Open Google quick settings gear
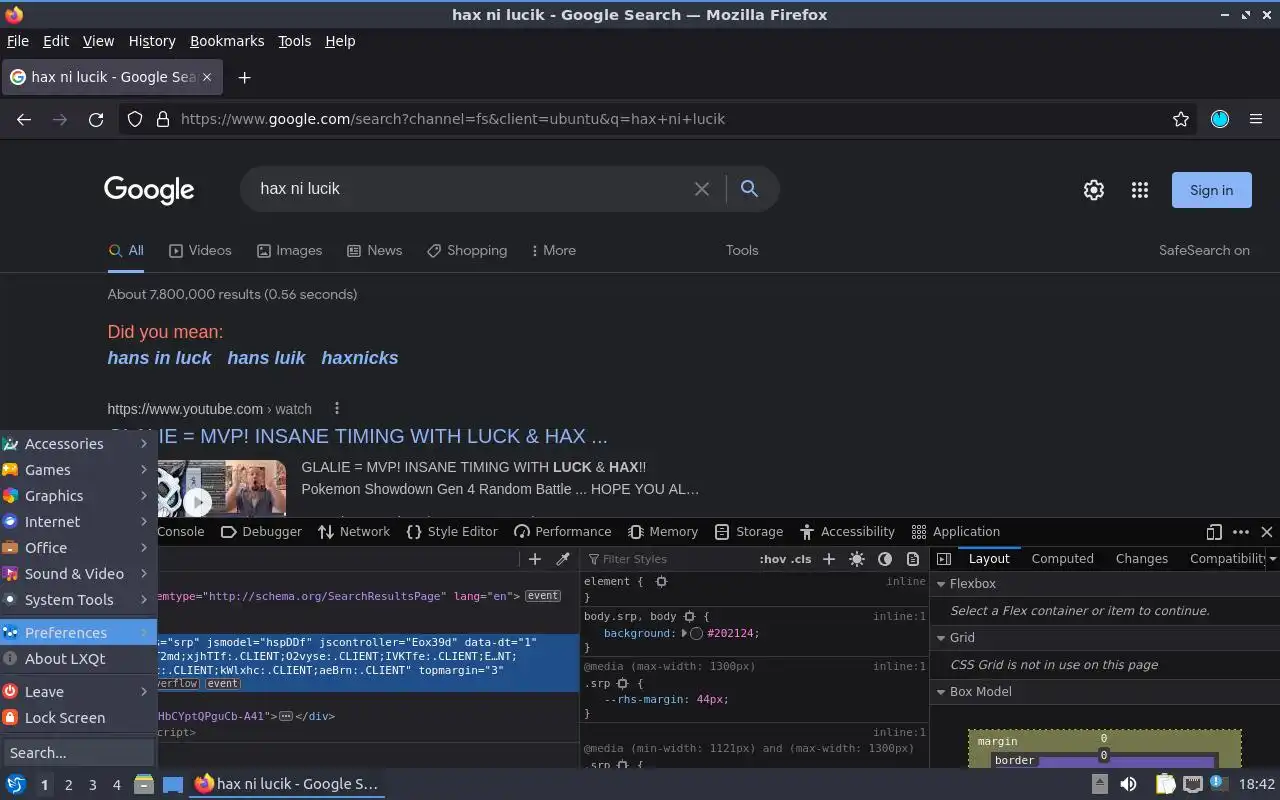 click(x=1094, y=190)
